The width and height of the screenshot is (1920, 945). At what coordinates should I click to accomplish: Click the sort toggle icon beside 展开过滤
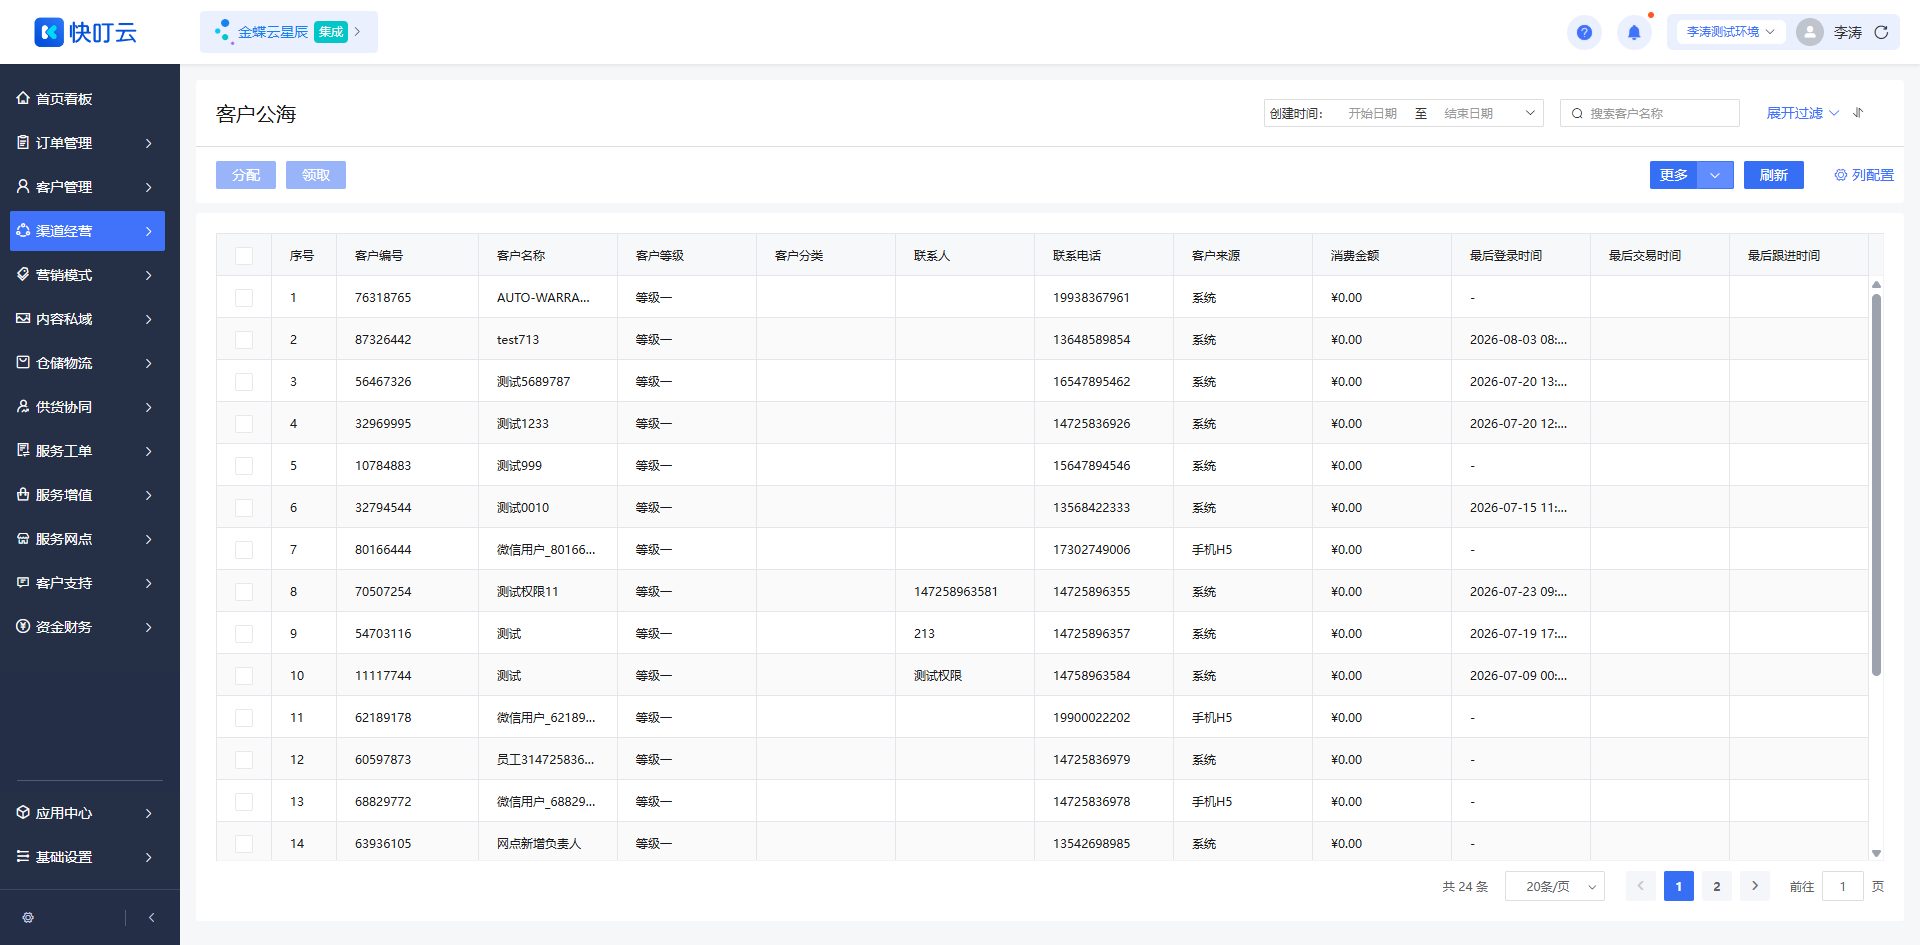click(x=1858, y=113)
